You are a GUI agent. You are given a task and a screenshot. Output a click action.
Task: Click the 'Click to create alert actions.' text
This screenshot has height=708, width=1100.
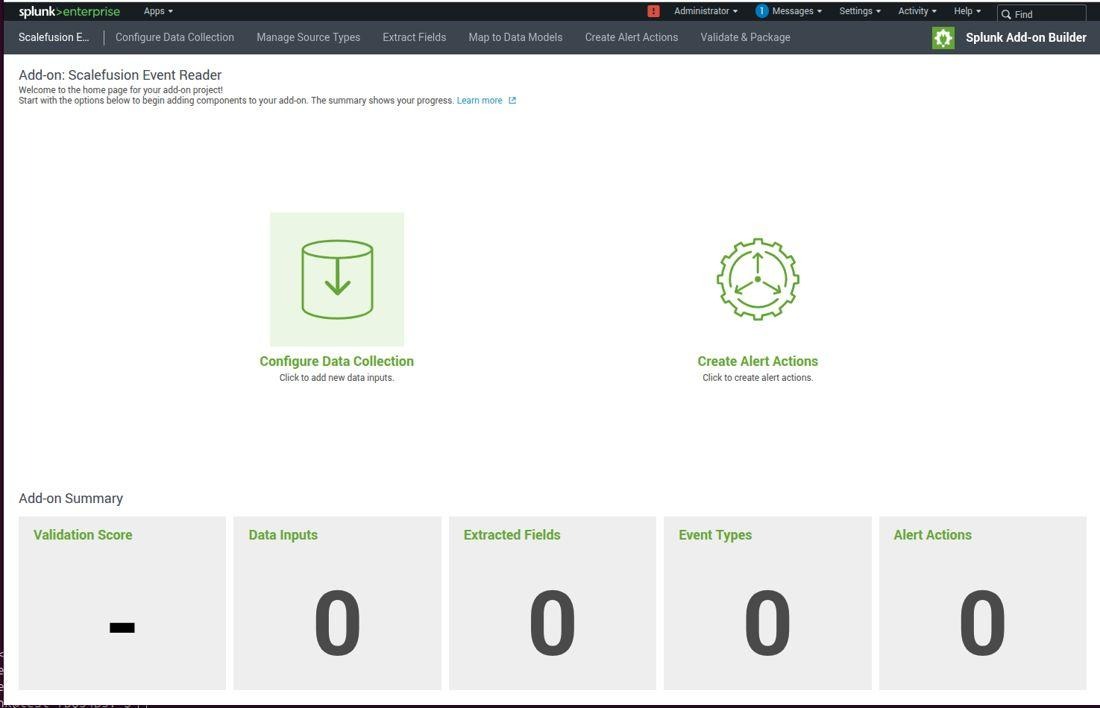click(758, 378)
